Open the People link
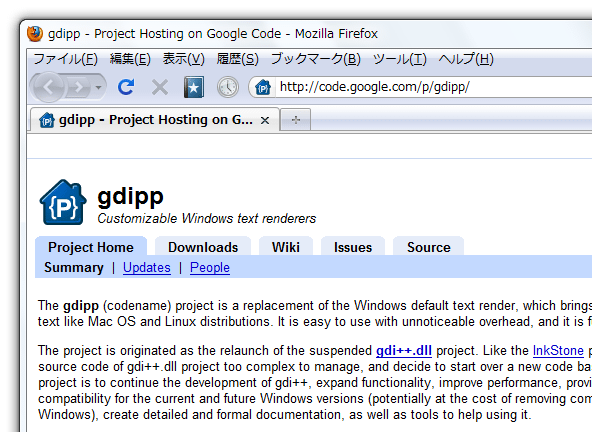The height and width of the screenshot is (432, 592). tap(210, 268)
